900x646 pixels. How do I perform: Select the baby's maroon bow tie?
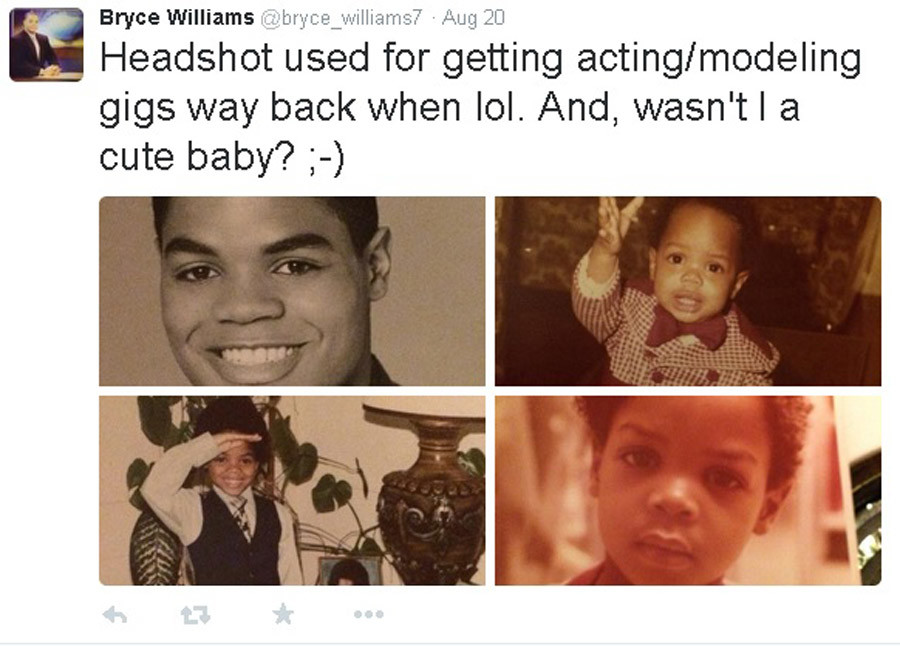pyautogui.click(x=686, y=330)
